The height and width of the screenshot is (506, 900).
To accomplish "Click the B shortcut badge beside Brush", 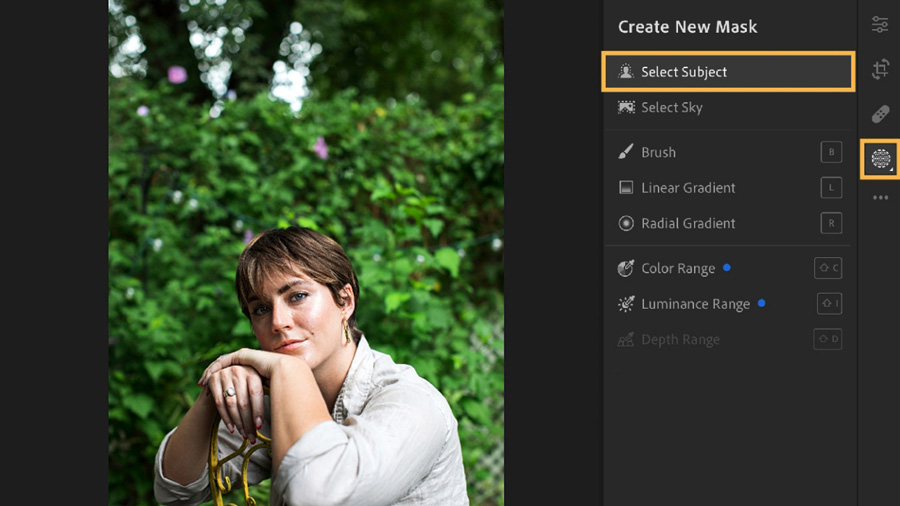I will click(831, 152).
